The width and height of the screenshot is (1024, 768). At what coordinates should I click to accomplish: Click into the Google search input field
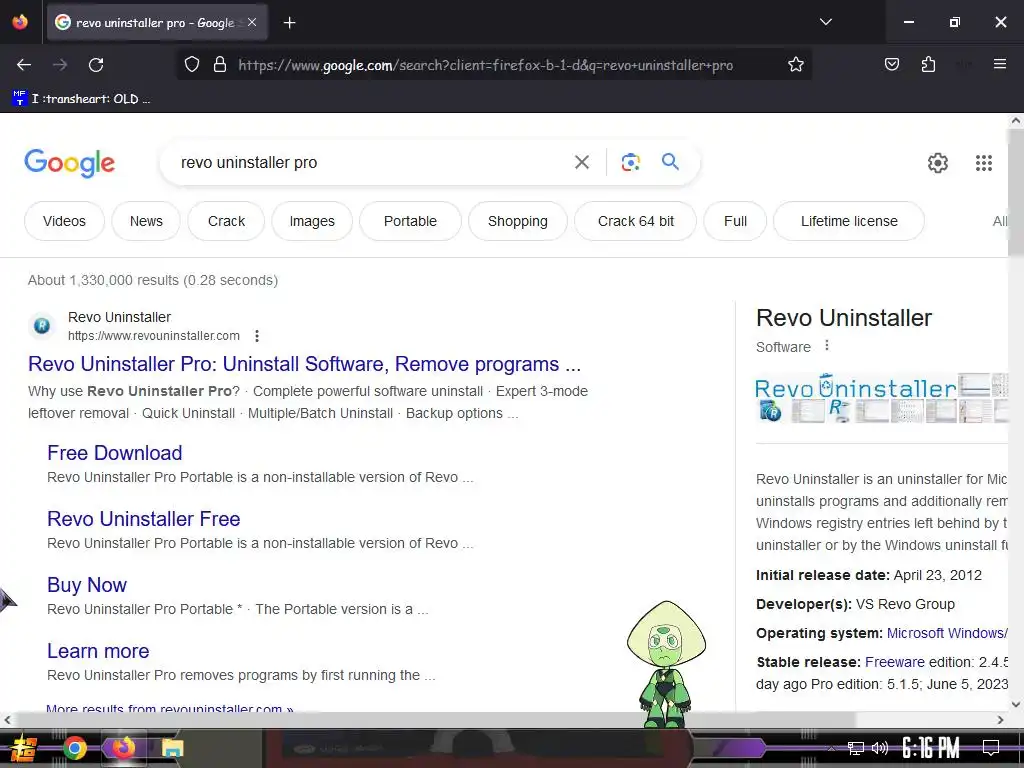[x=372, y=163]
